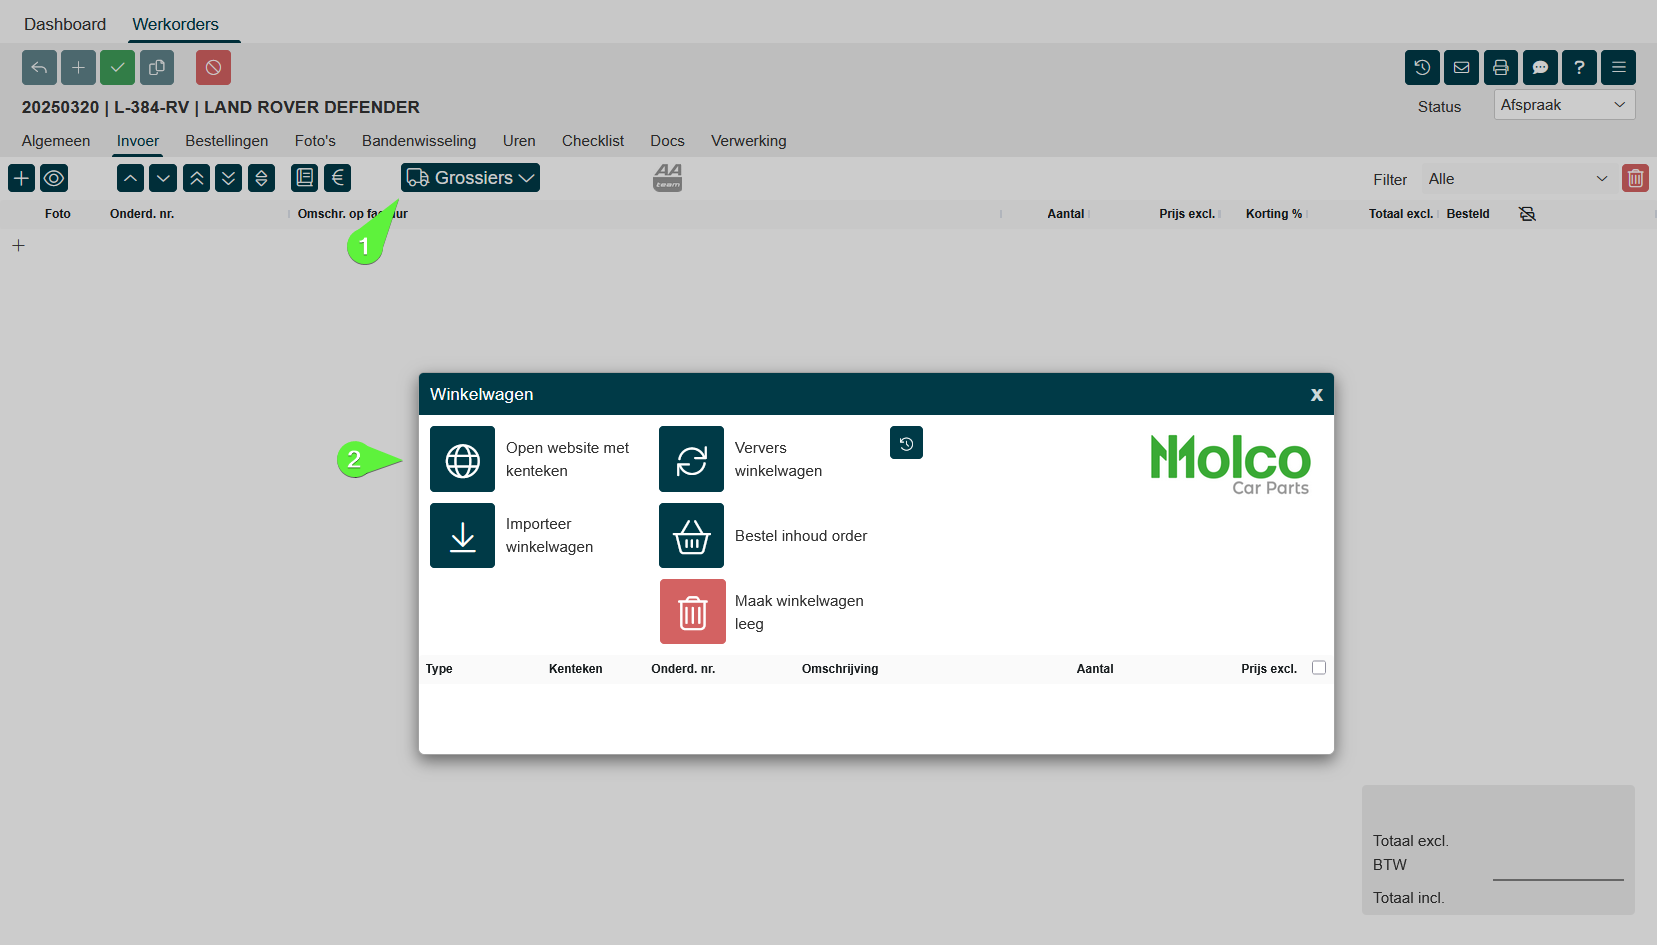Image resolution: width=1657 pixels, height=945 pixels.
Task: Click the globe icon to open website
Action: point(462,460)
